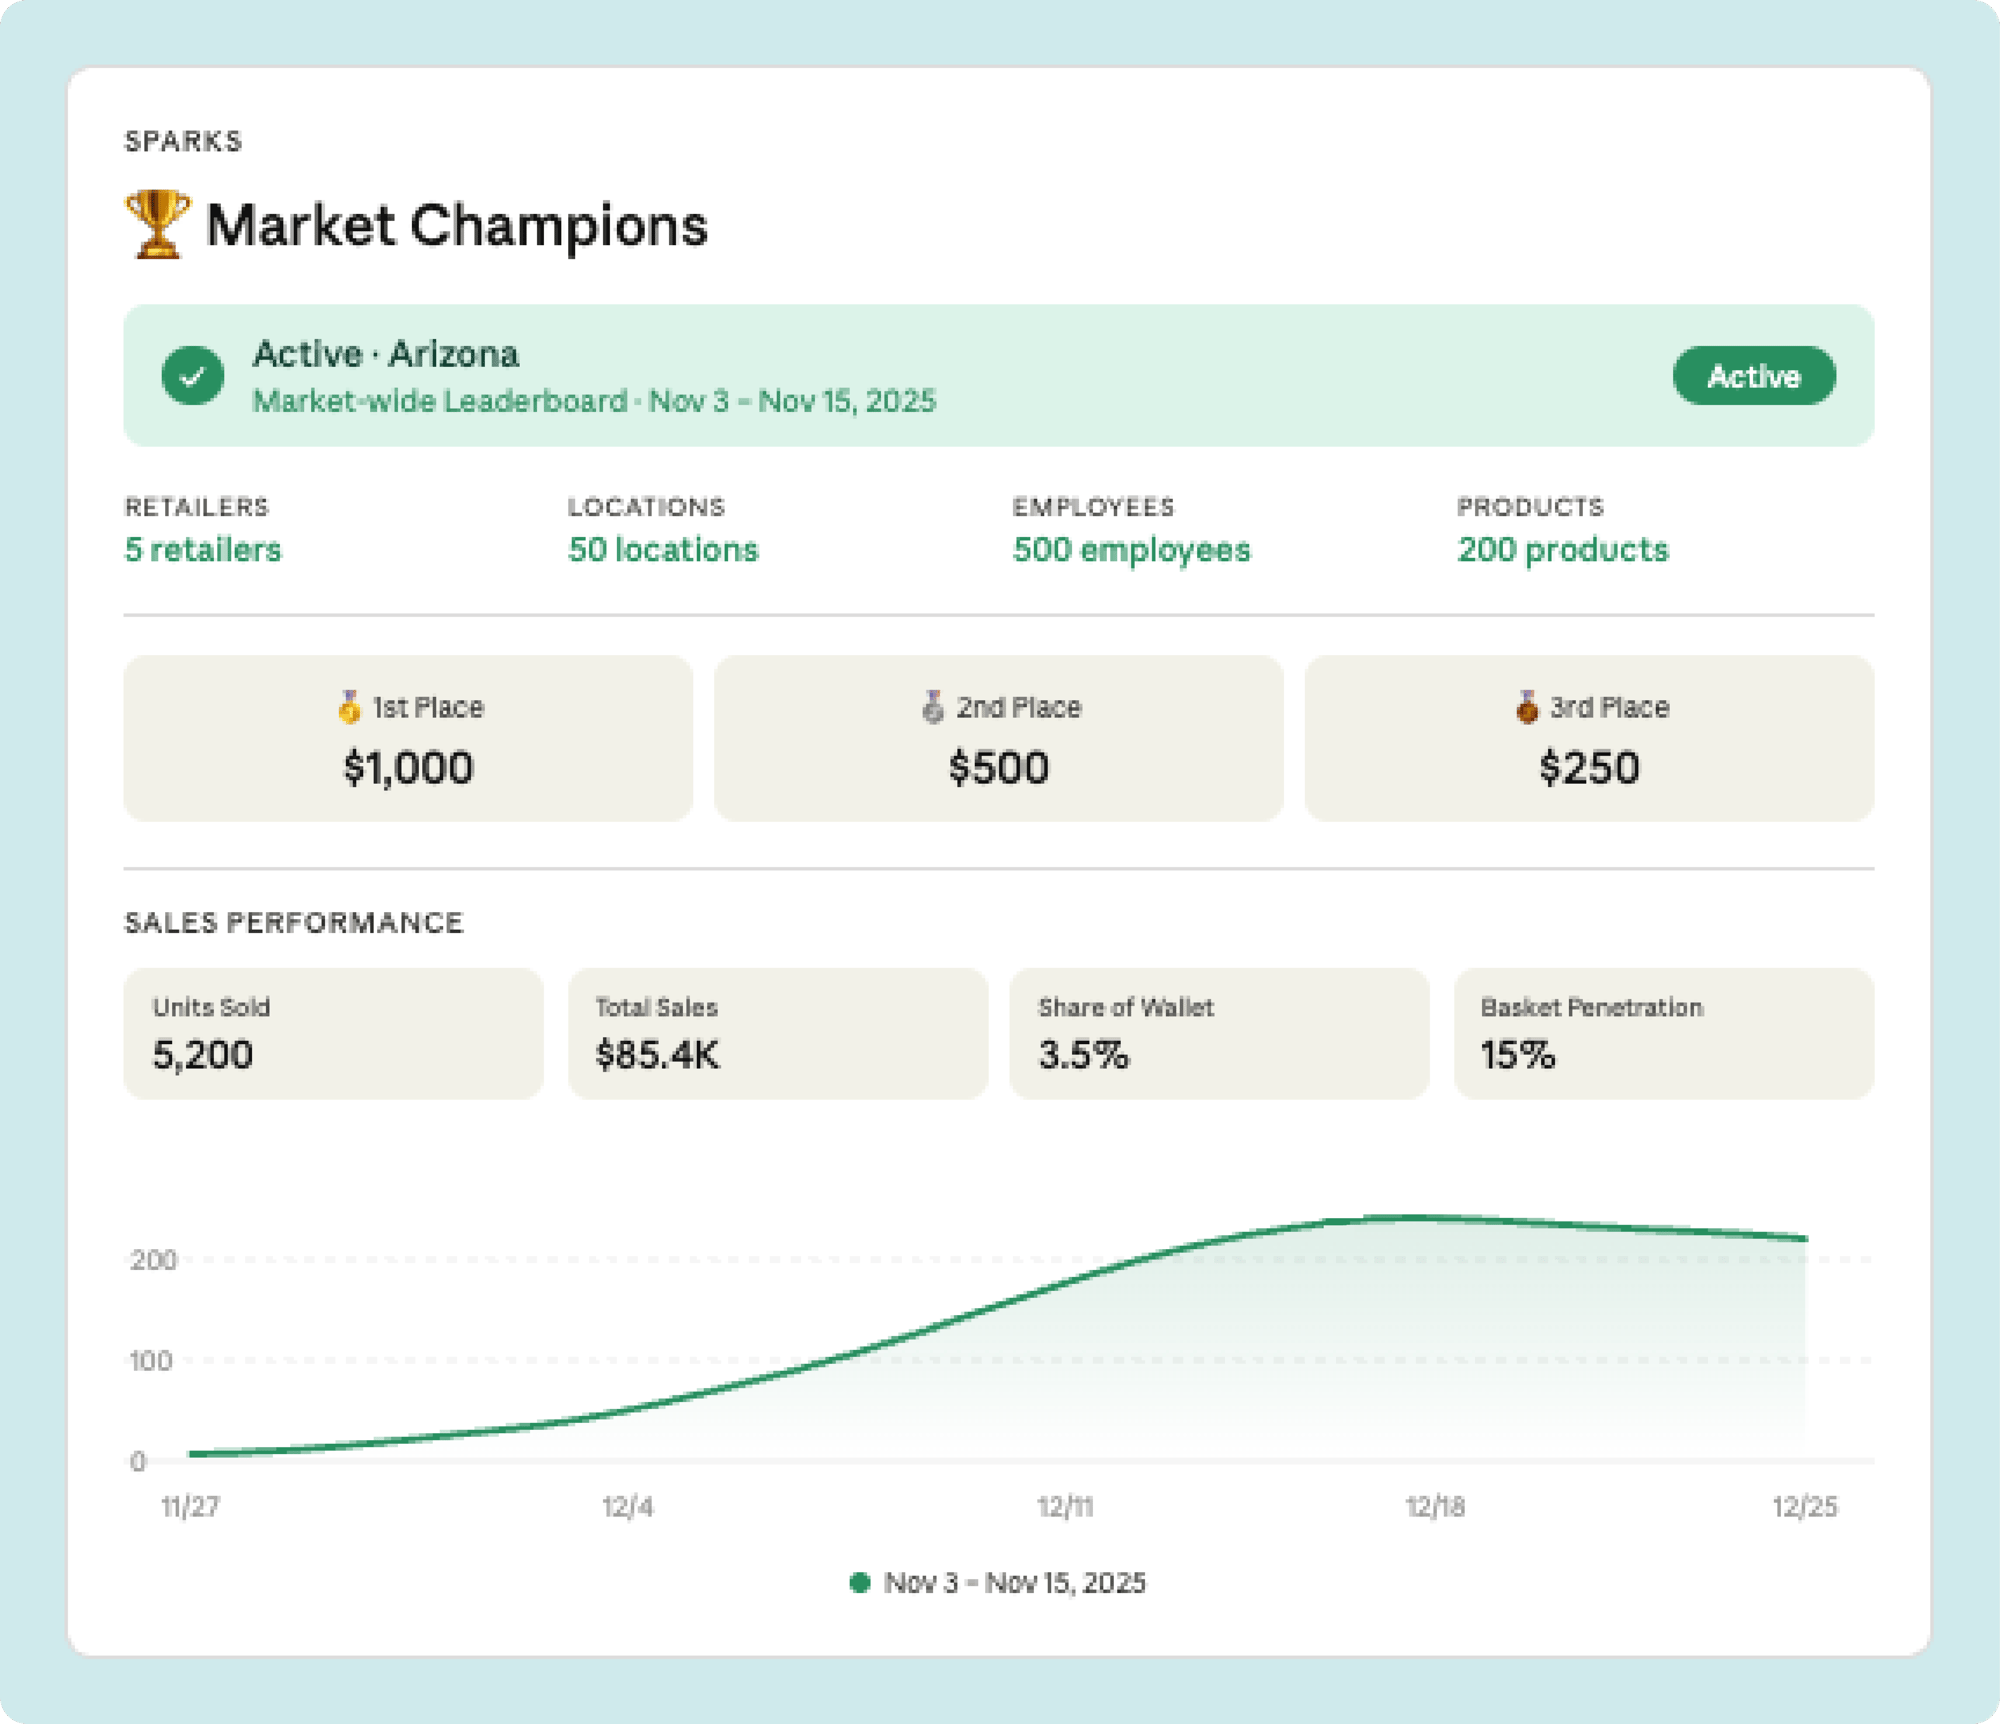Open the Sales Performance section header
The height and width of the screenshot is (1724, 2000).
(293, 922)
